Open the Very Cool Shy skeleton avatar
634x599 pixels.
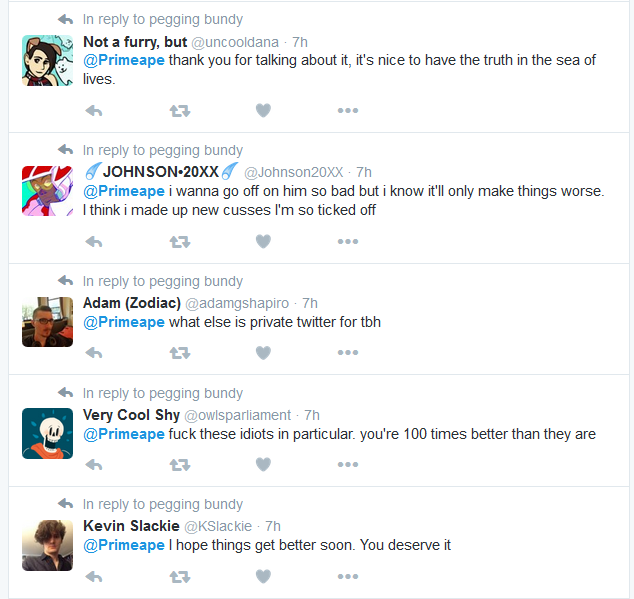click(47, 433)
